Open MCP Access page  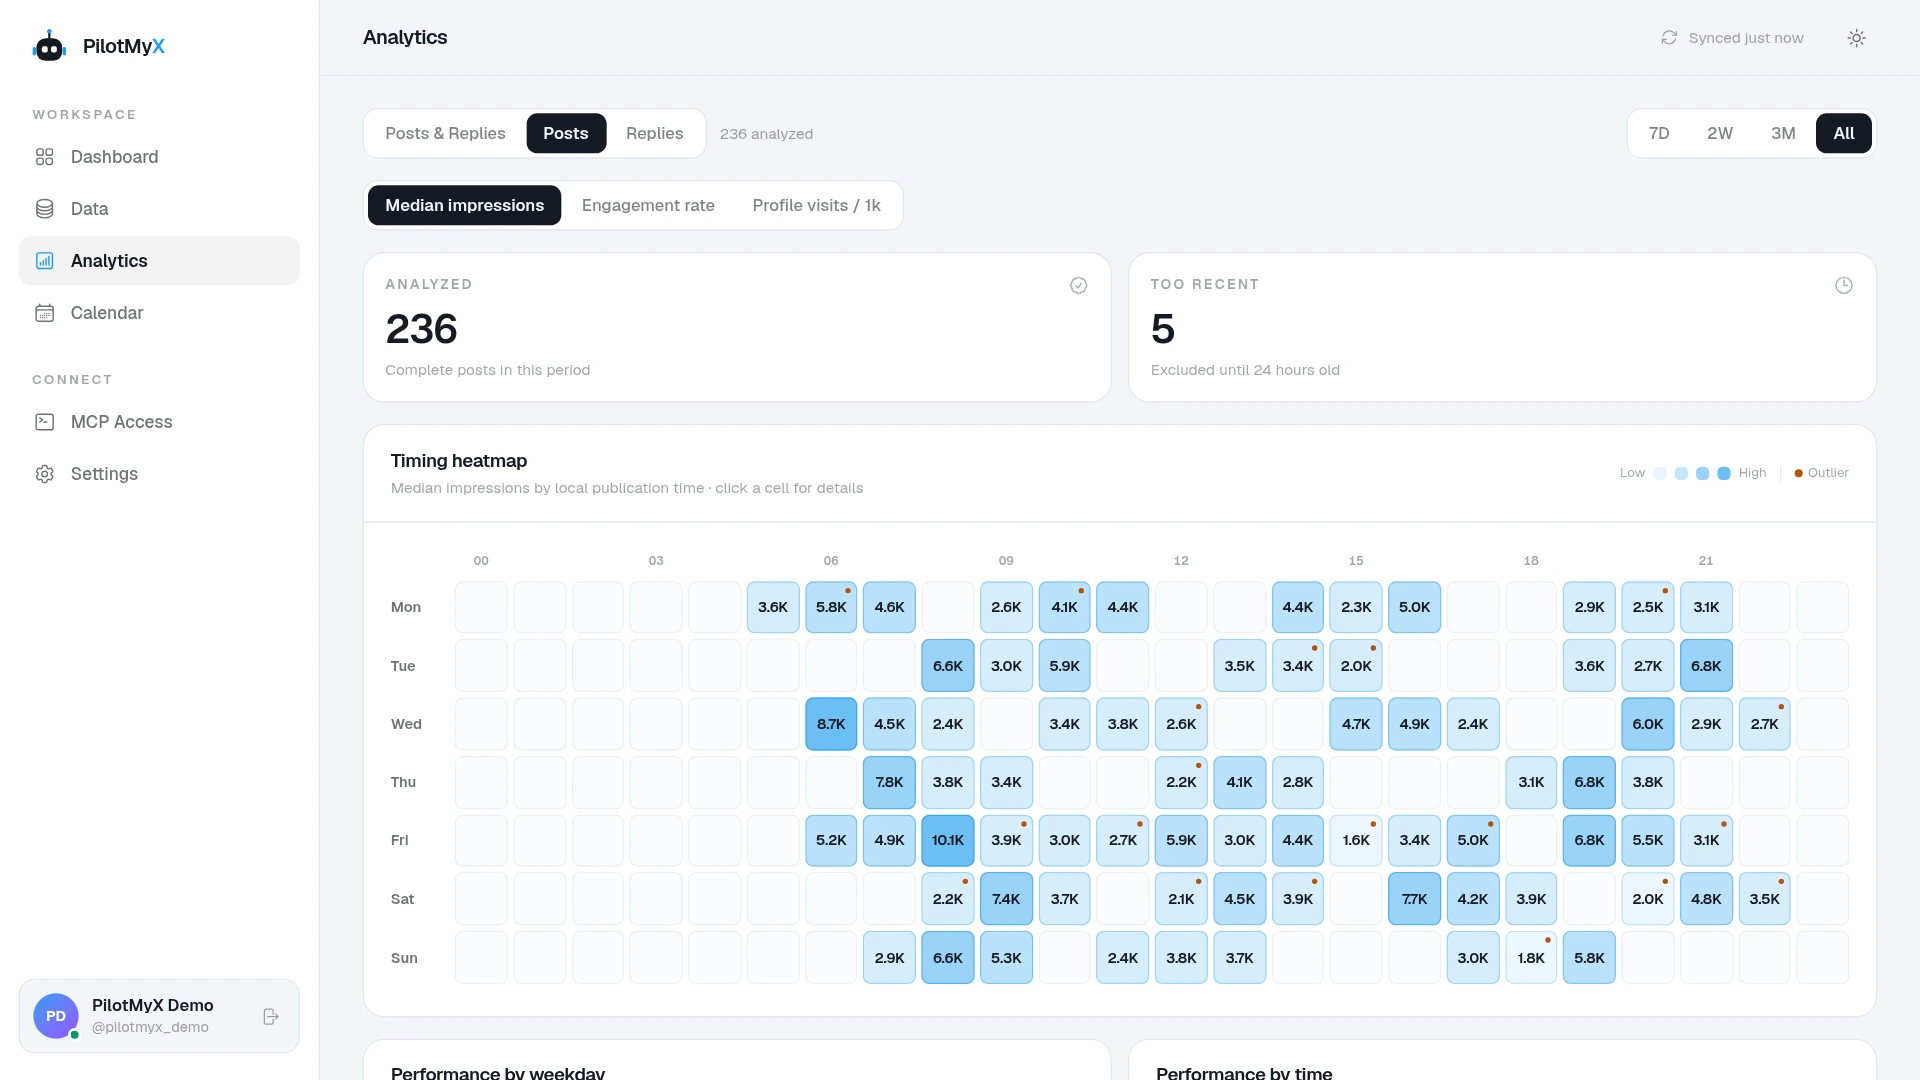[x=159, y=422]
